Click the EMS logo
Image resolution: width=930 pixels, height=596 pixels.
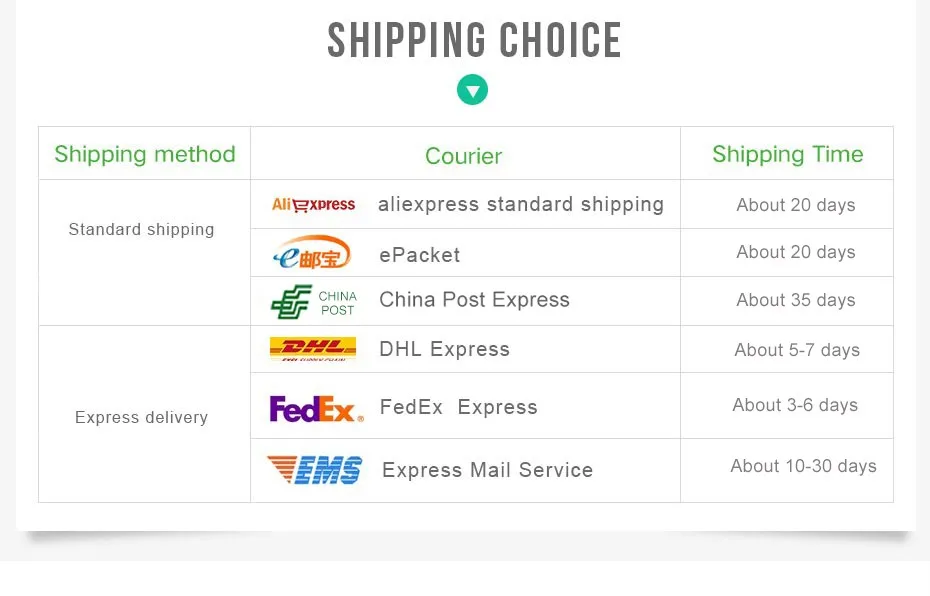pos(314,470)
